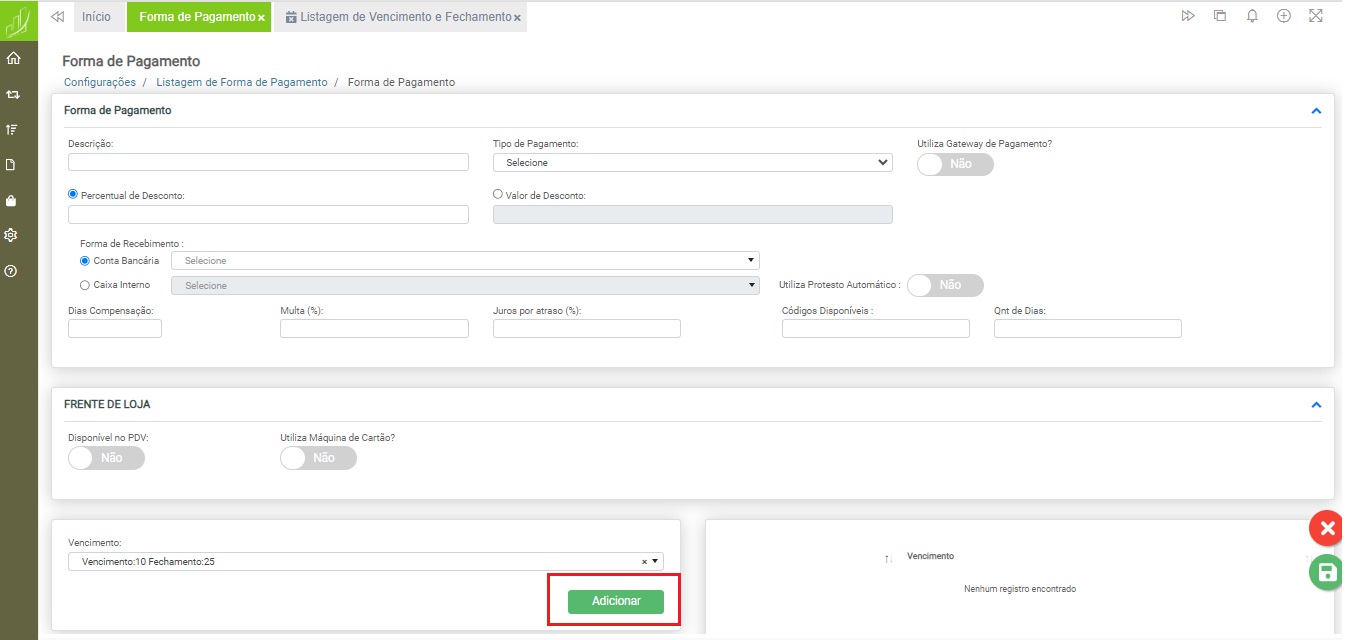The image size is (1351, 640).
Task: Click the red cancel X button
Action: click(x=1327, y=528)
